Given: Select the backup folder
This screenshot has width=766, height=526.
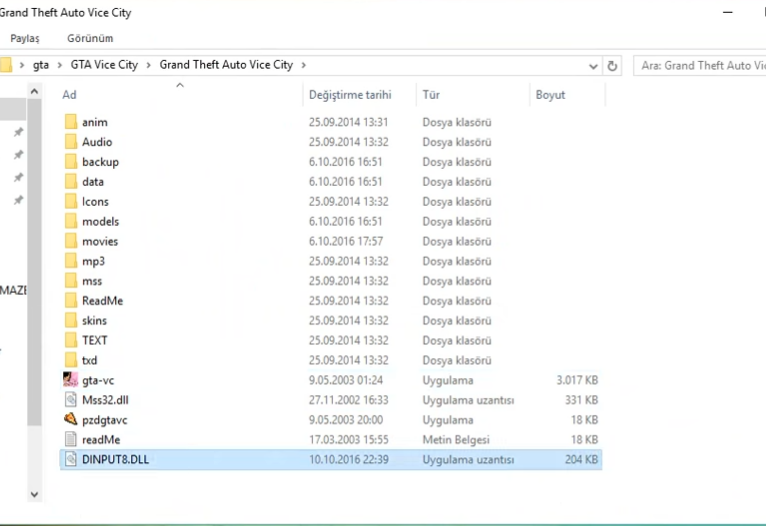Looking at the screenshot, I should click(x=100, y=162).
